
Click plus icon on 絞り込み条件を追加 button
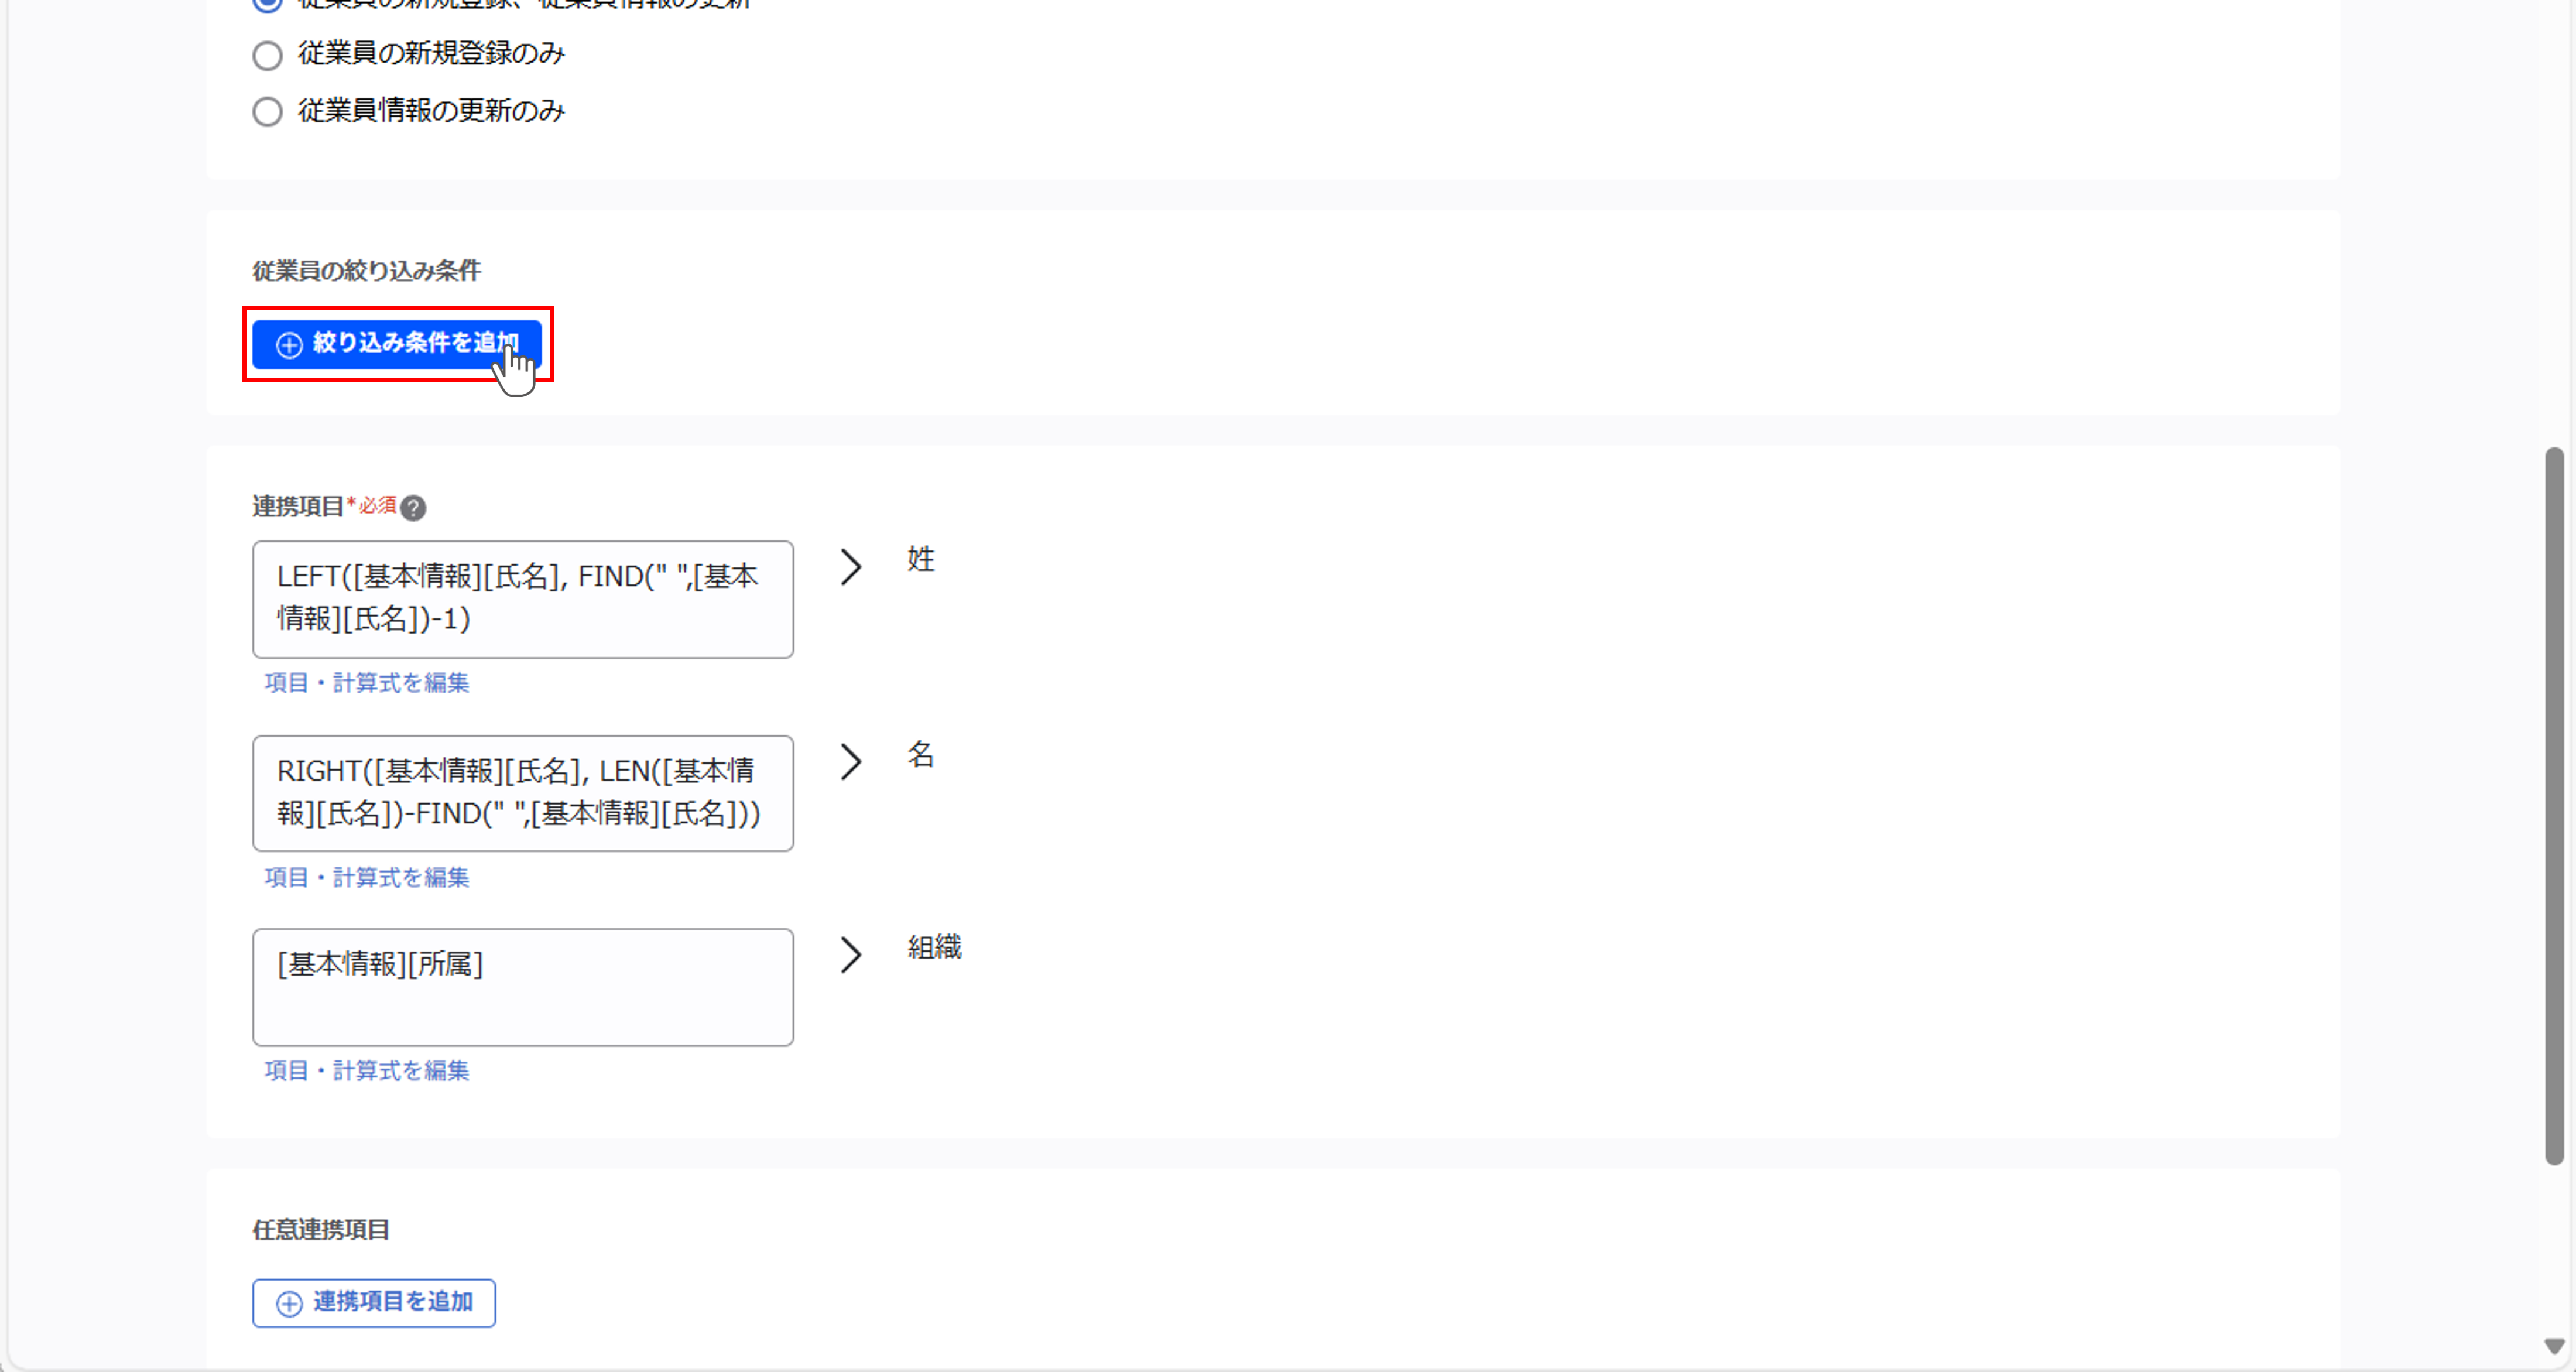289,345
